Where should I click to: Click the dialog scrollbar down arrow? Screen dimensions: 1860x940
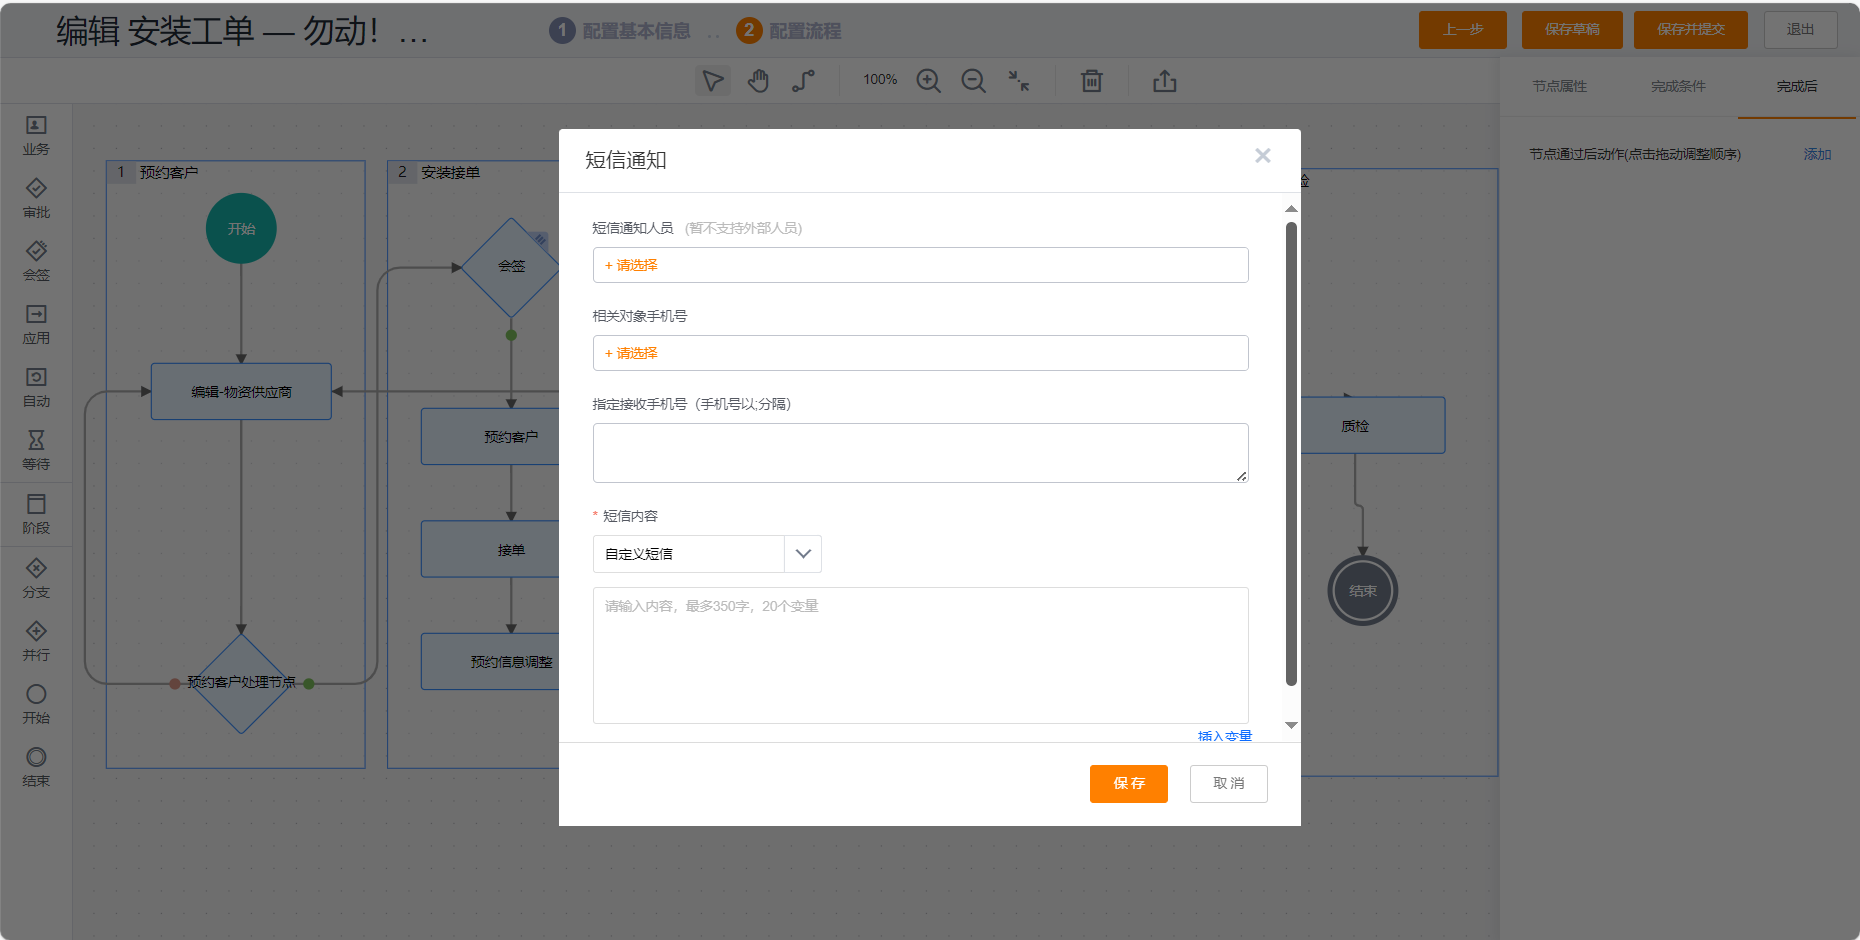coord(1291,726)
